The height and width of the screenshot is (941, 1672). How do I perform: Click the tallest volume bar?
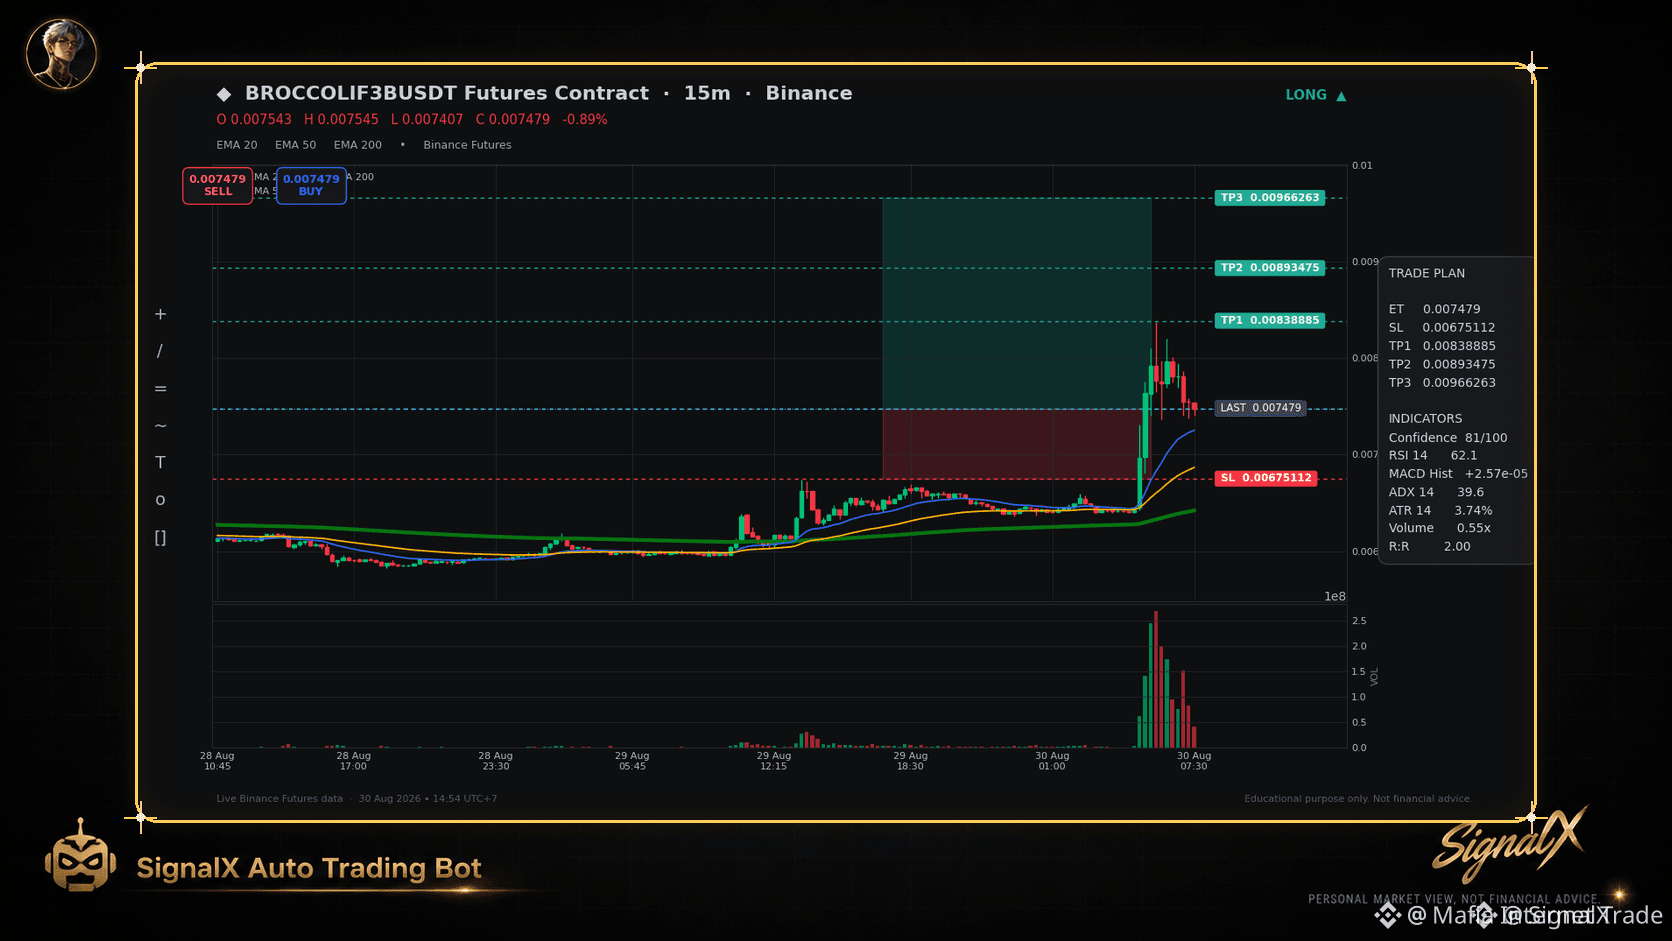click(1156, 679)
